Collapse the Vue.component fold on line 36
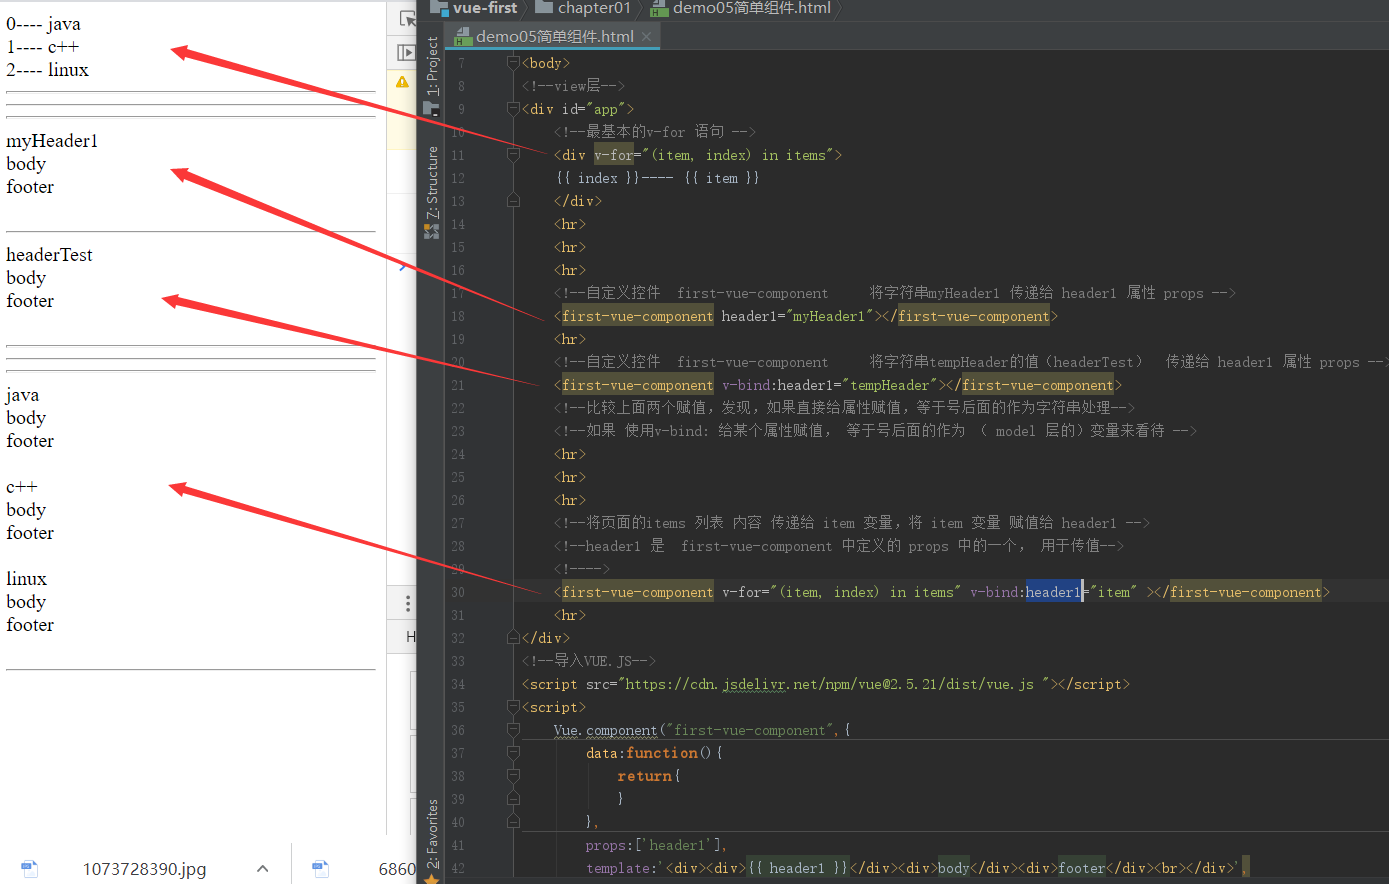 click(x=513, y=730)
